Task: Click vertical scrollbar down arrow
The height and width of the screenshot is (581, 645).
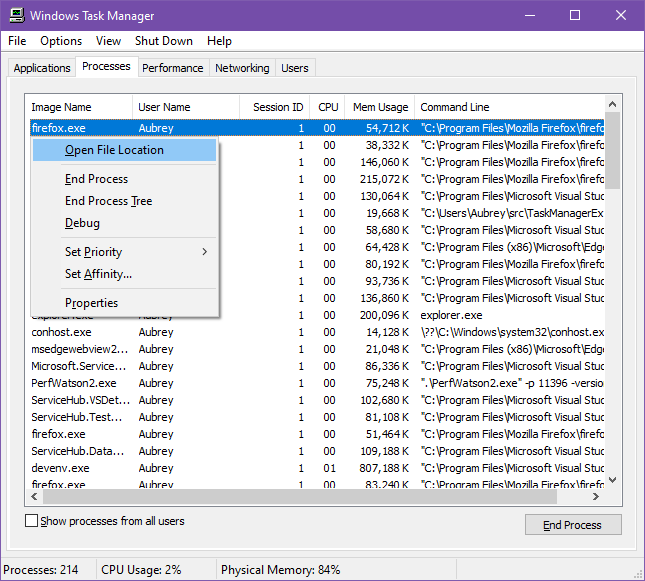Action: click(x=613, y=480)
